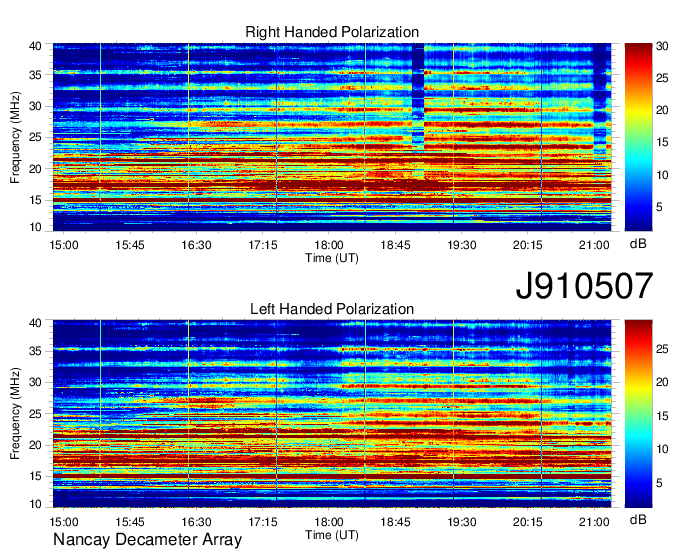Click the 15:00 tick of Left Handed plot

(64, 522)
